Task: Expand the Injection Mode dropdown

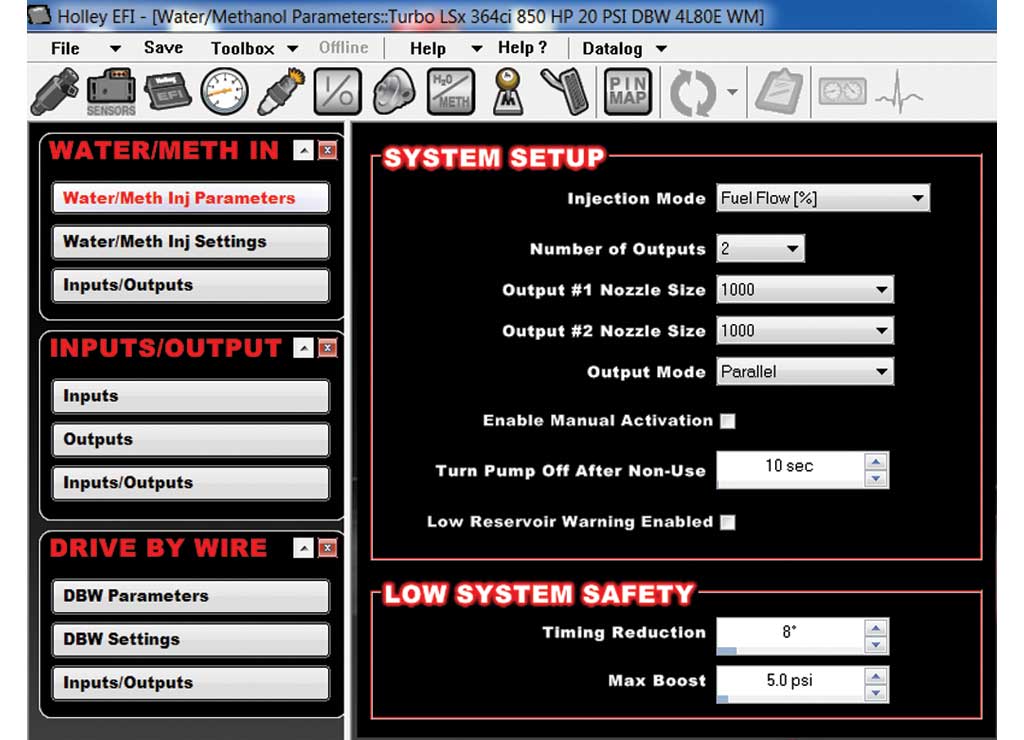Action: click(x=823, y=198)
